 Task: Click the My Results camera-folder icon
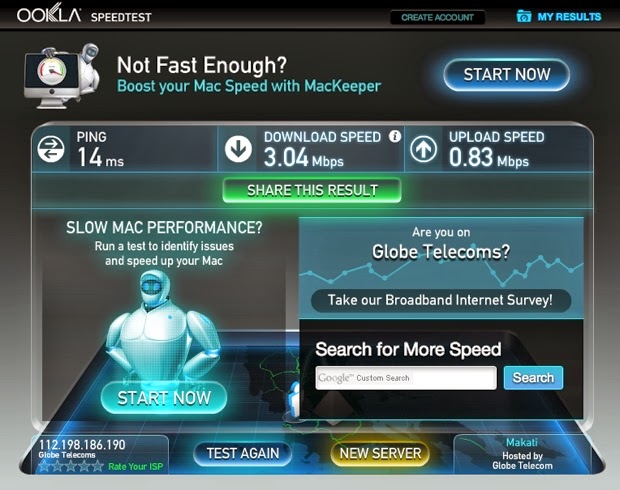(x=524, y=16)
